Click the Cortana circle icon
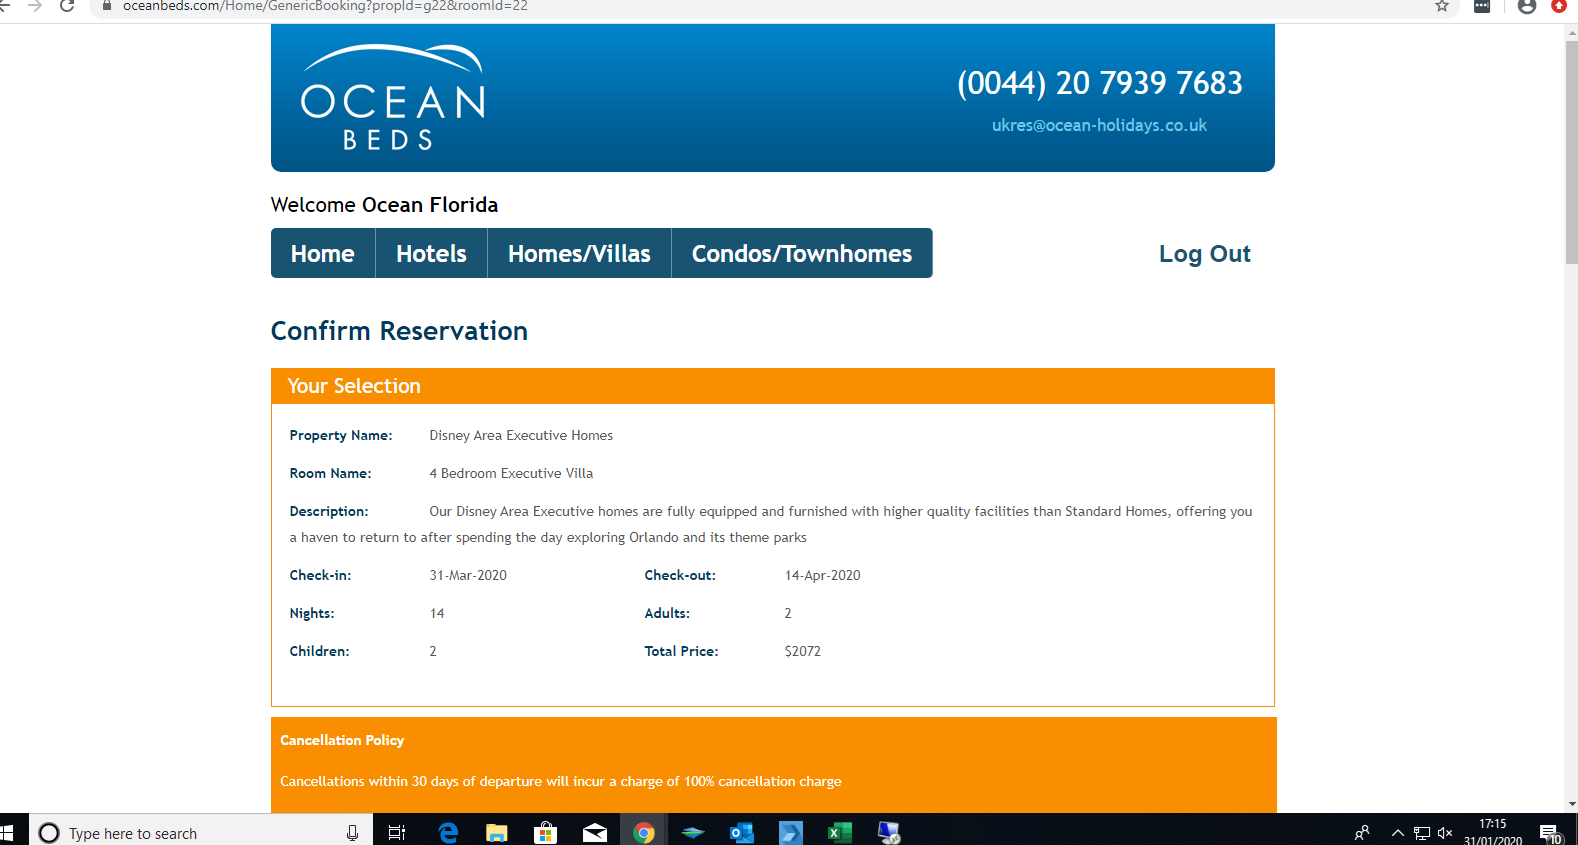This screenshot has width=1578, height=845. pyautogui.click(x=49, y=833)
